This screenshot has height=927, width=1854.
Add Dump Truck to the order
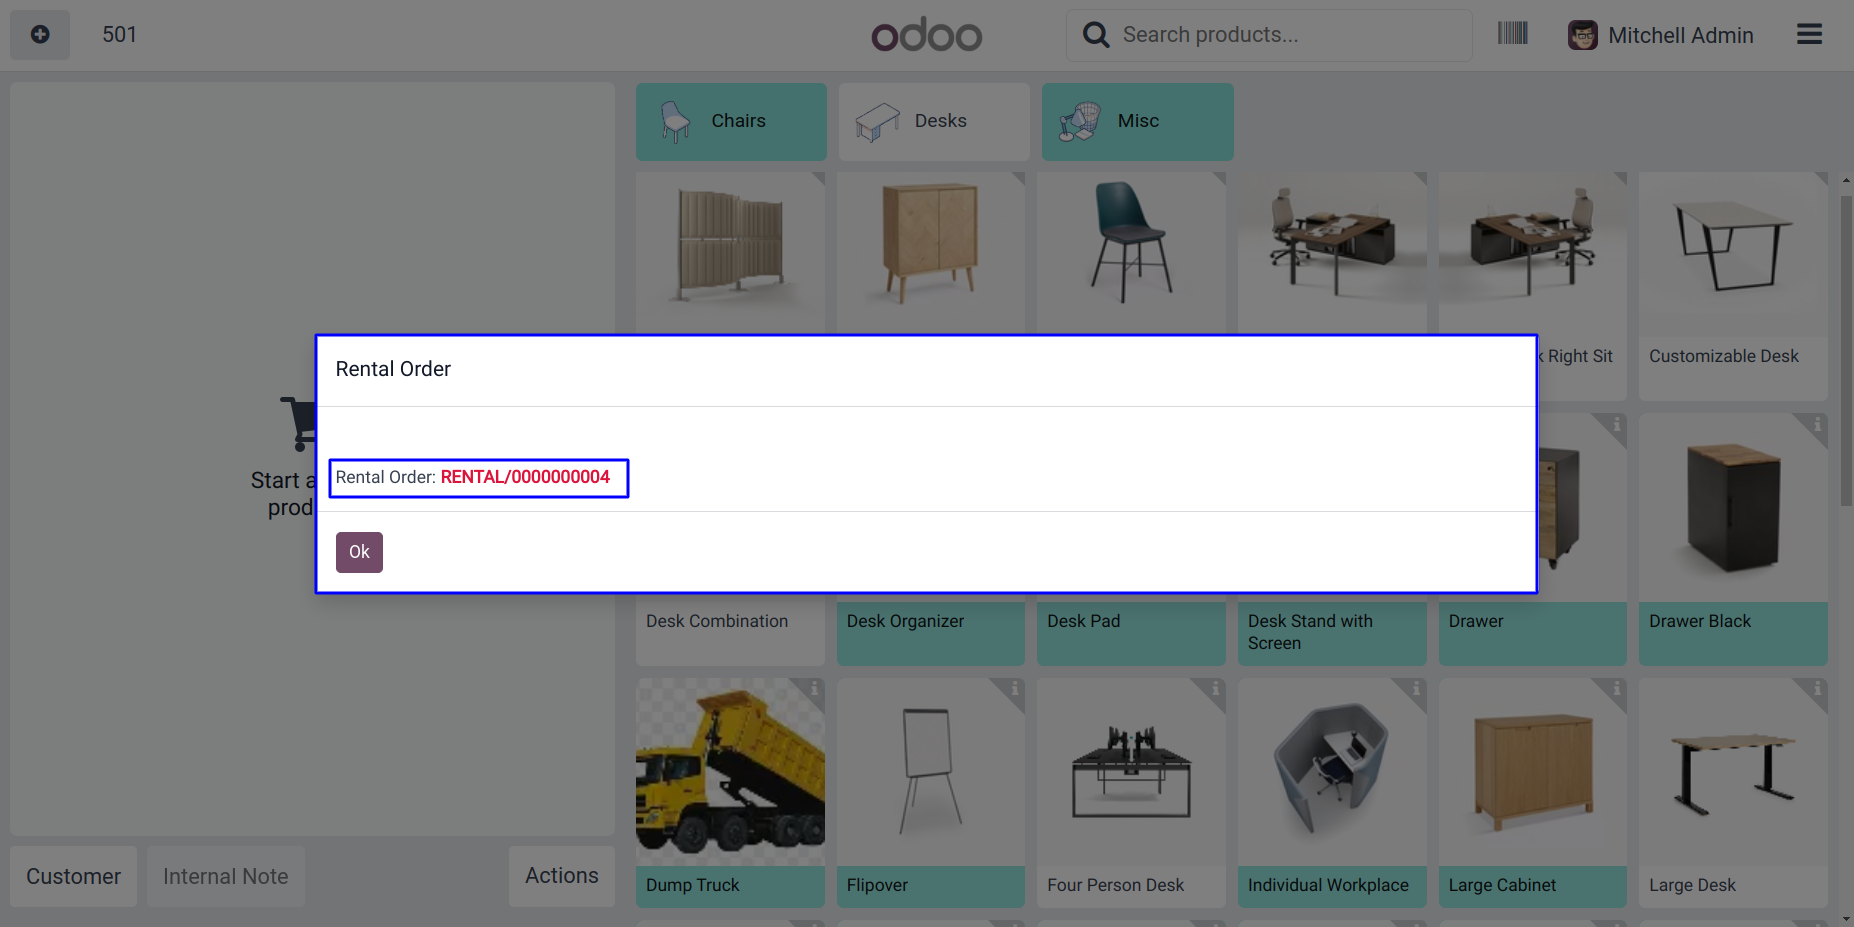click(x=730, y=793)
